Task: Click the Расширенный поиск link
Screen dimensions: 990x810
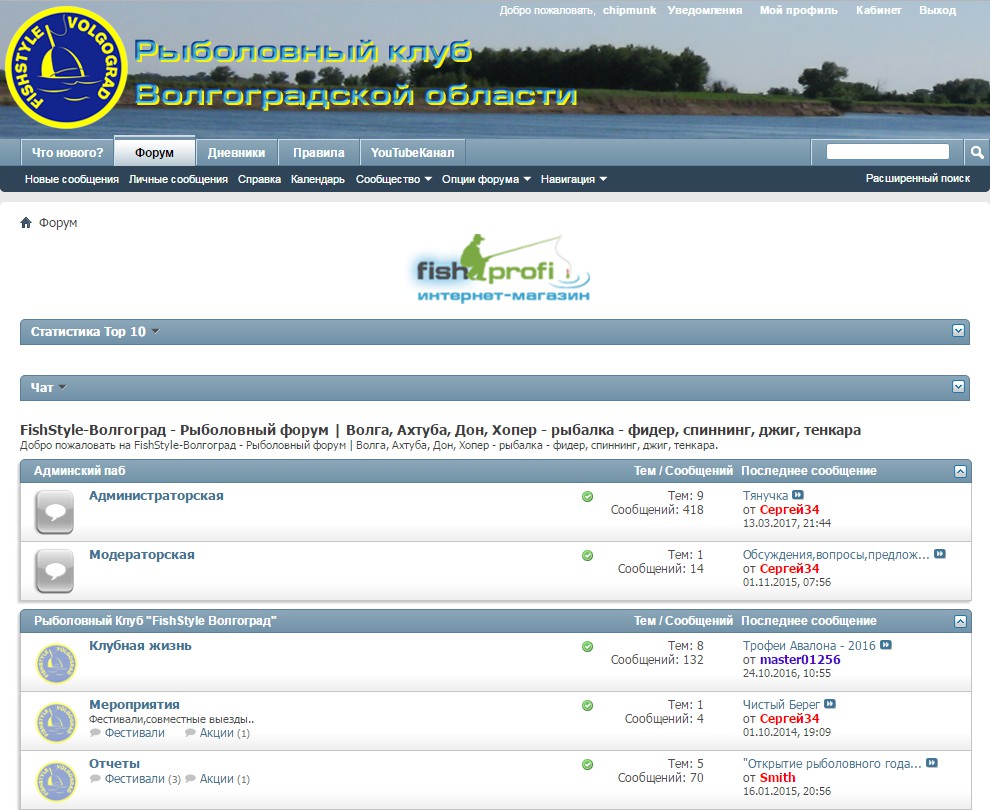Action: click(x=917, y=179)
